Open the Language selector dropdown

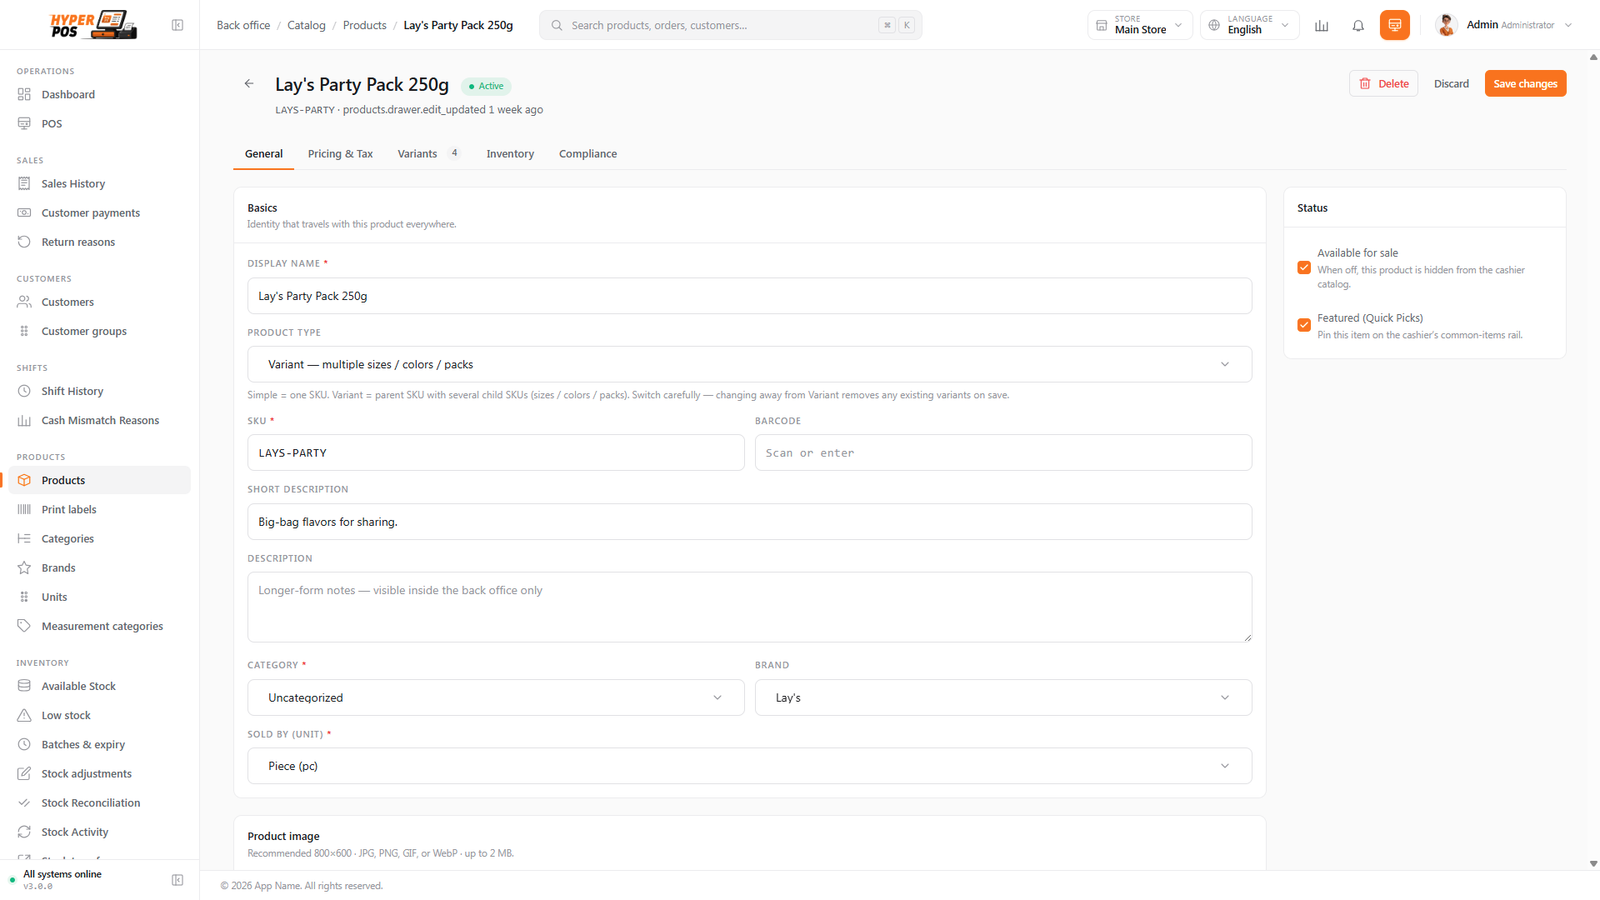click(x=1250, y=25)
